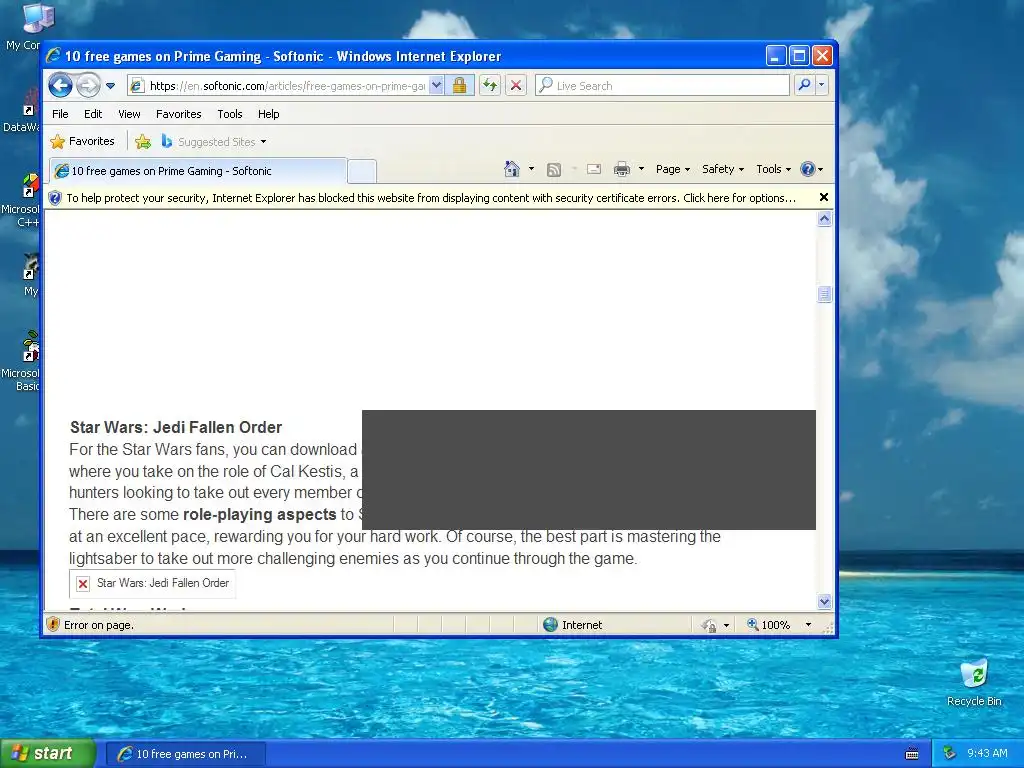Click the scrollbar up arrow

coord(824,219)
